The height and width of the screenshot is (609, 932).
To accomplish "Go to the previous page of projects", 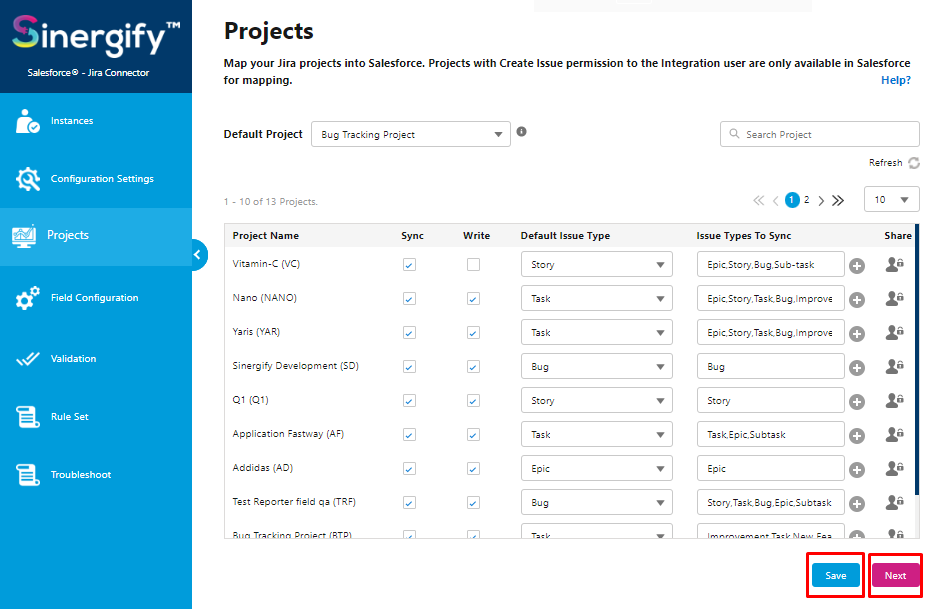I will (x=776, y=200).
